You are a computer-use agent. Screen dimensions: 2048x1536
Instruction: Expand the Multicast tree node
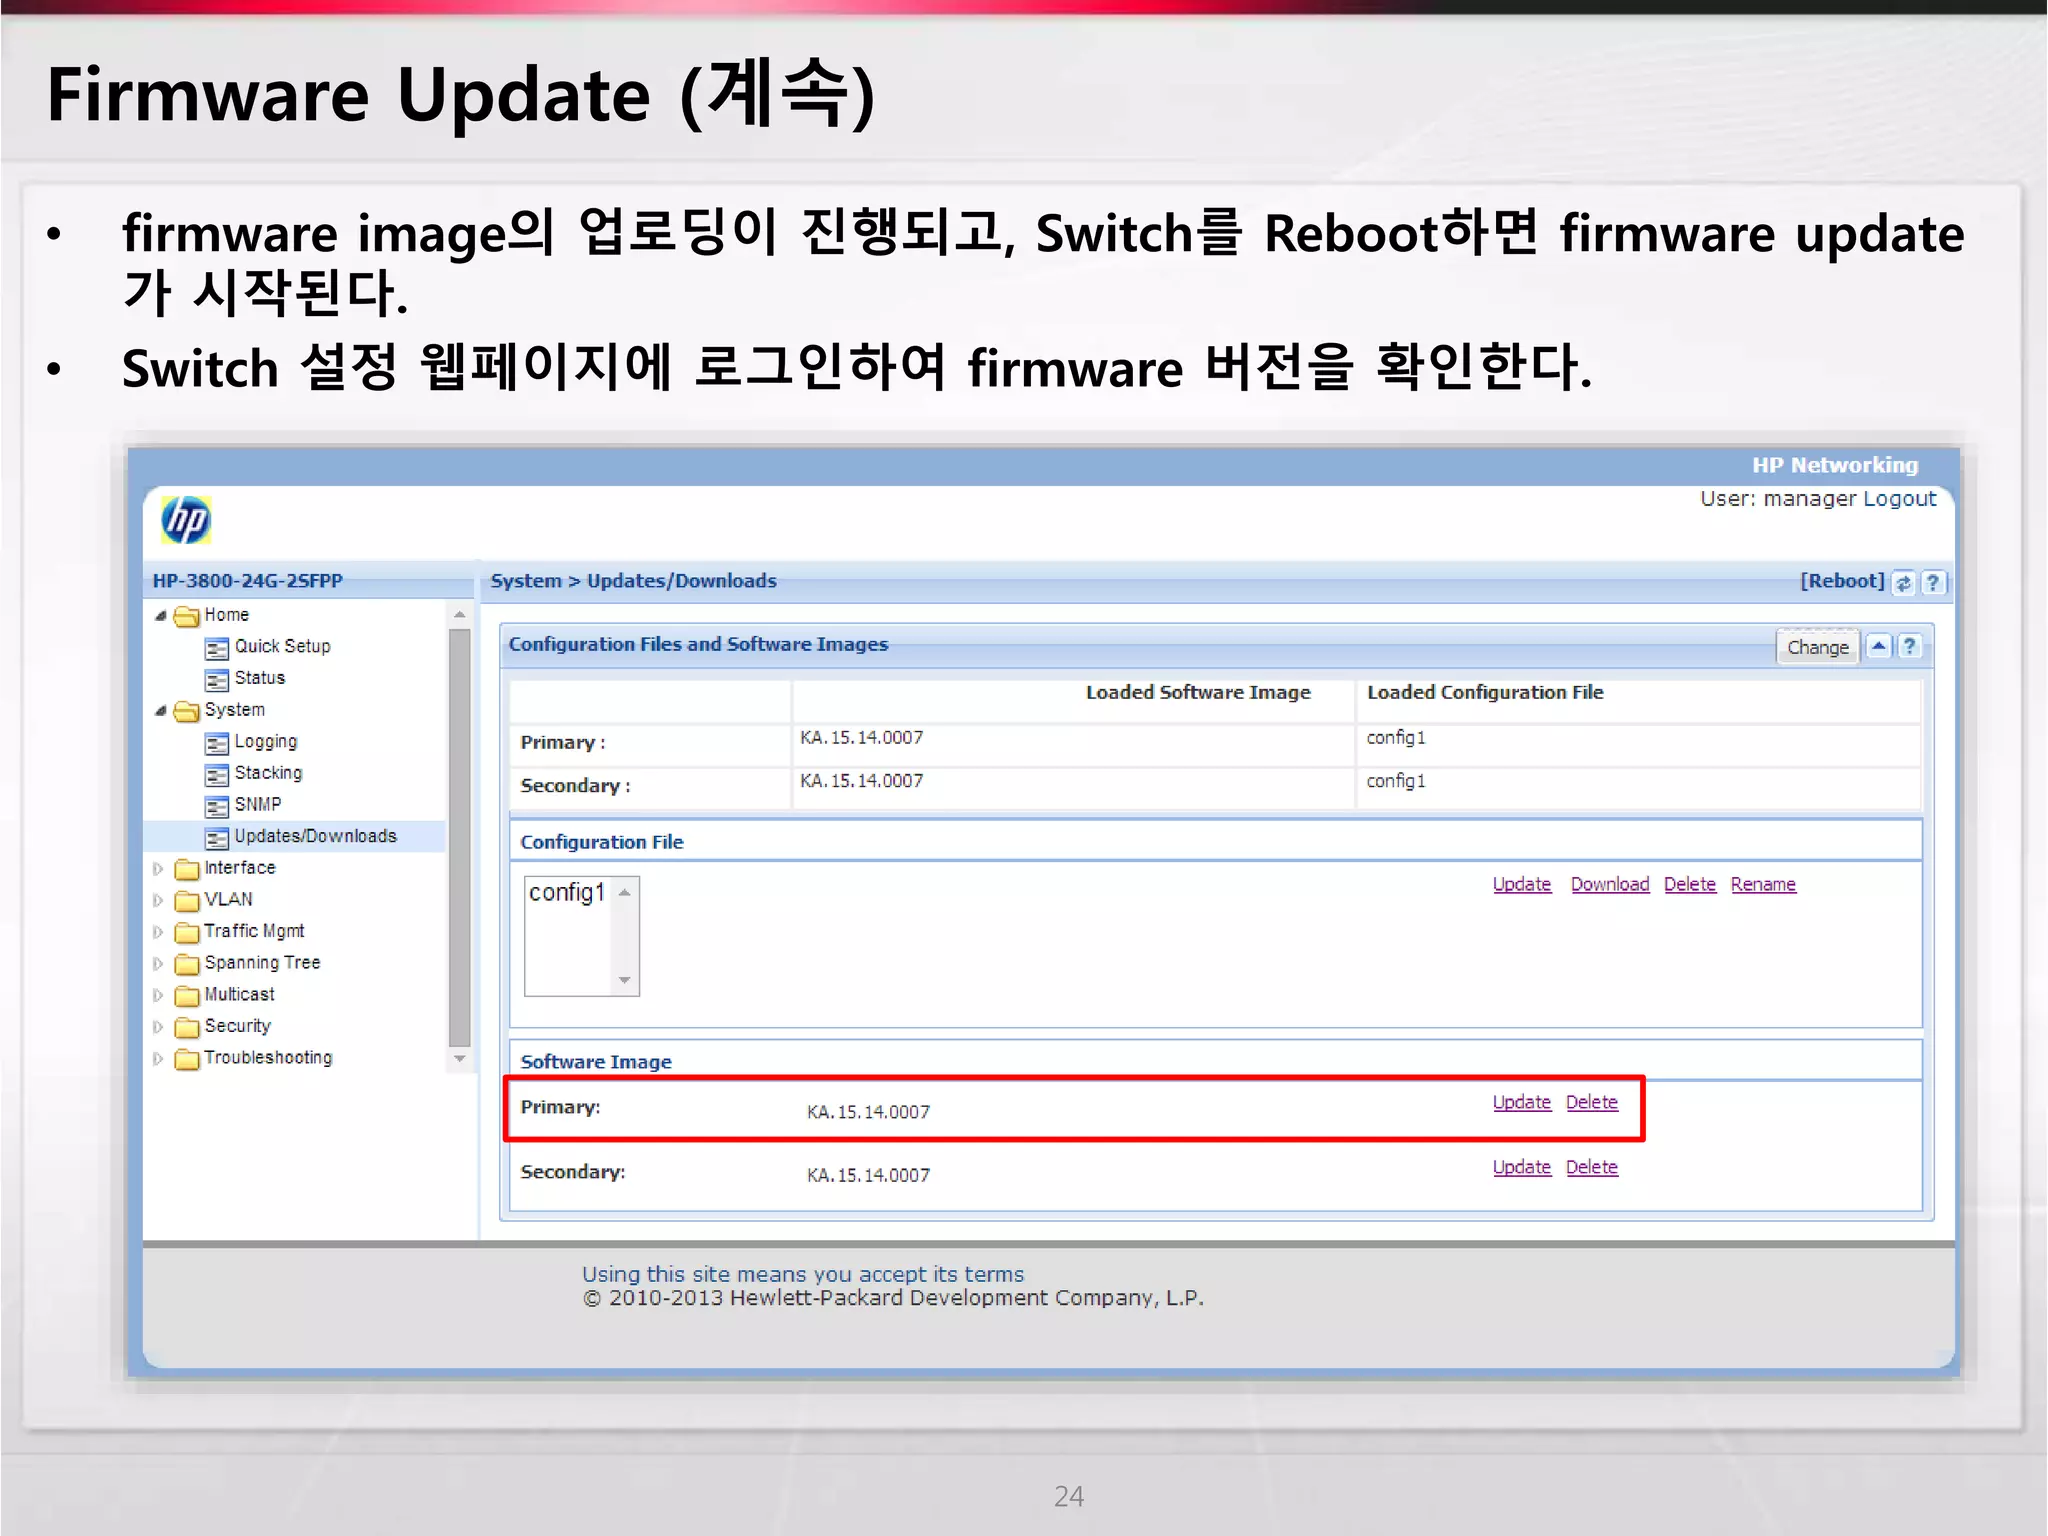click(x=158, y=996)
